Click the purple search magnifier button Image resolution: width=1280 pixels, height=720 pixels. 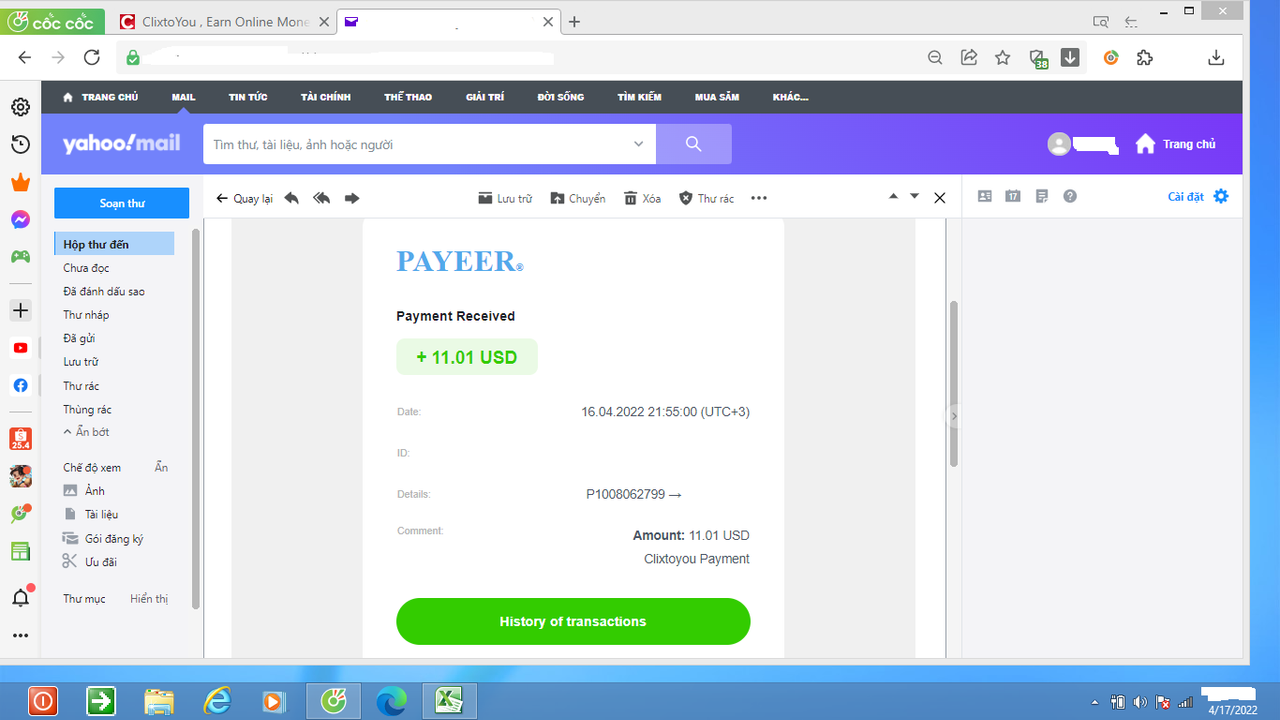coord(694,144)
